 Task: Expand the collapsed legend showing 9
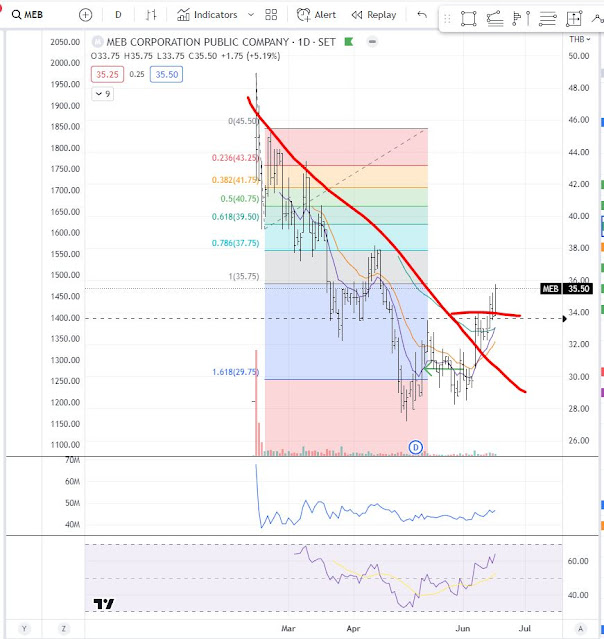pos(102,94)
